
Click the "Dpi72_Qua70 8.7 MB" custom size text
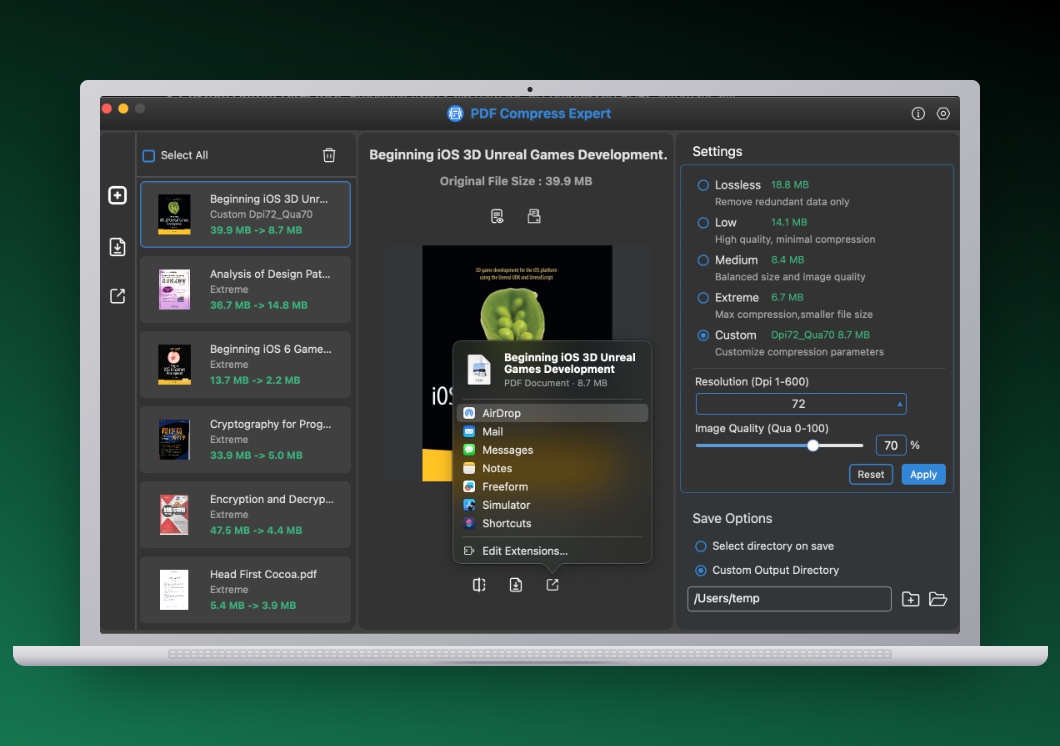pyautogui.click(x=820, y=335)
